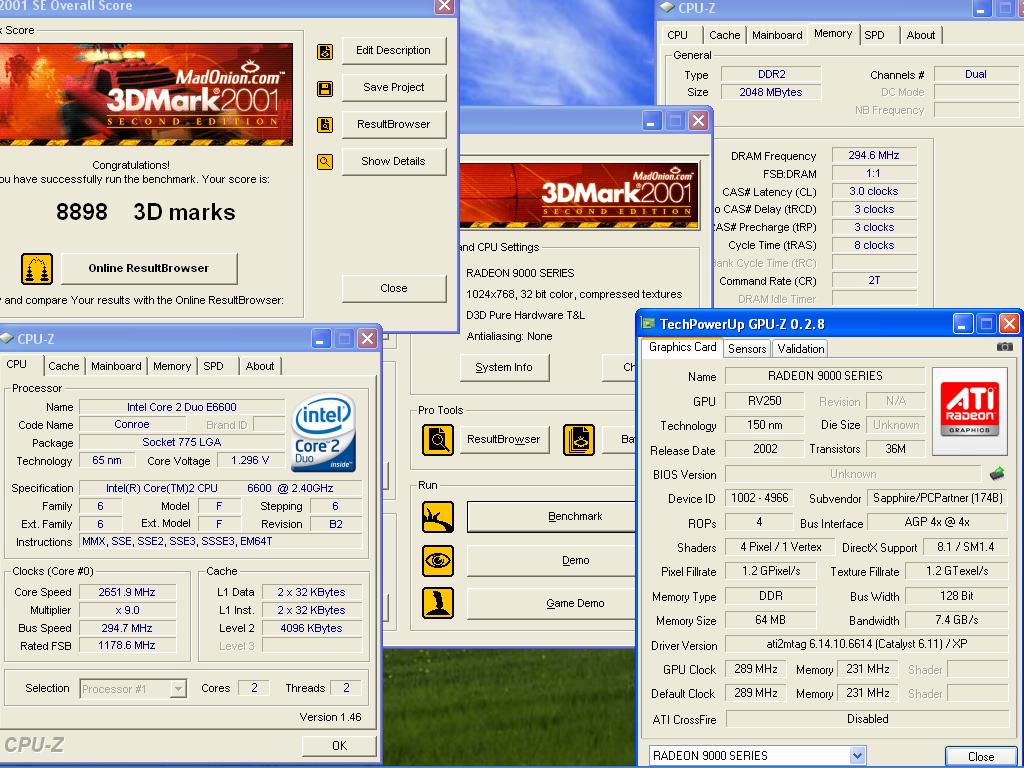Click the Demo eye icon
The width and height of the screenshot is (1024, 768).
(x=438, y=560)
